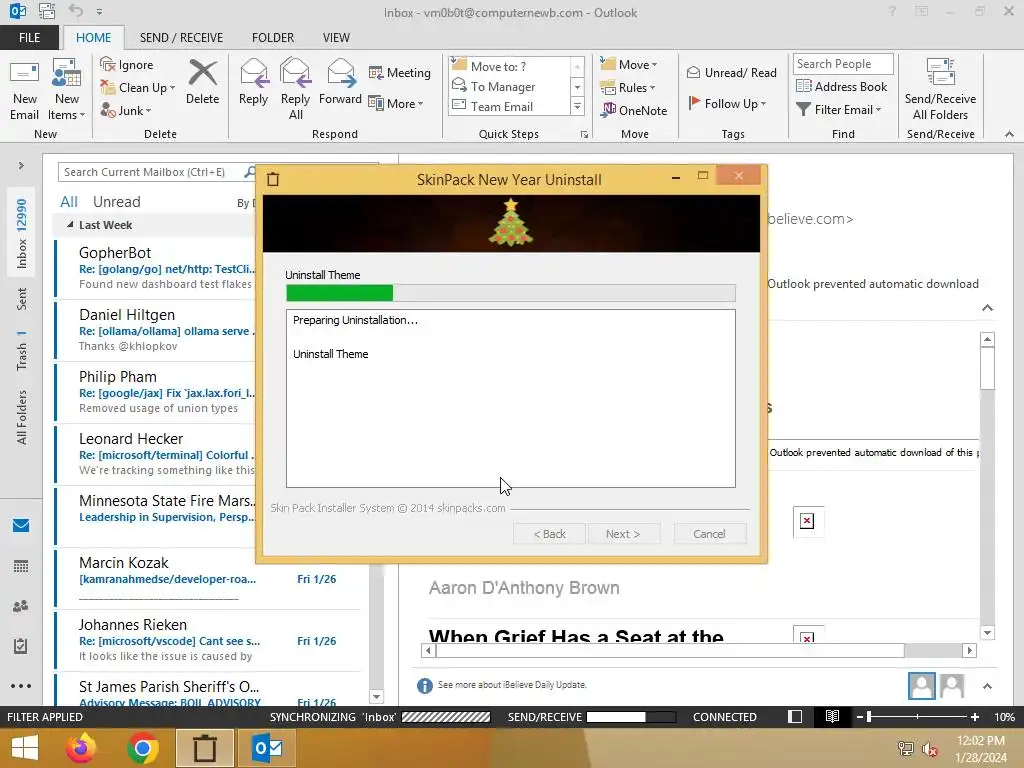The width and height of the screenshot is (1024, 768).
Task: Show All messages filter
Action: click(x=69, y=202)
